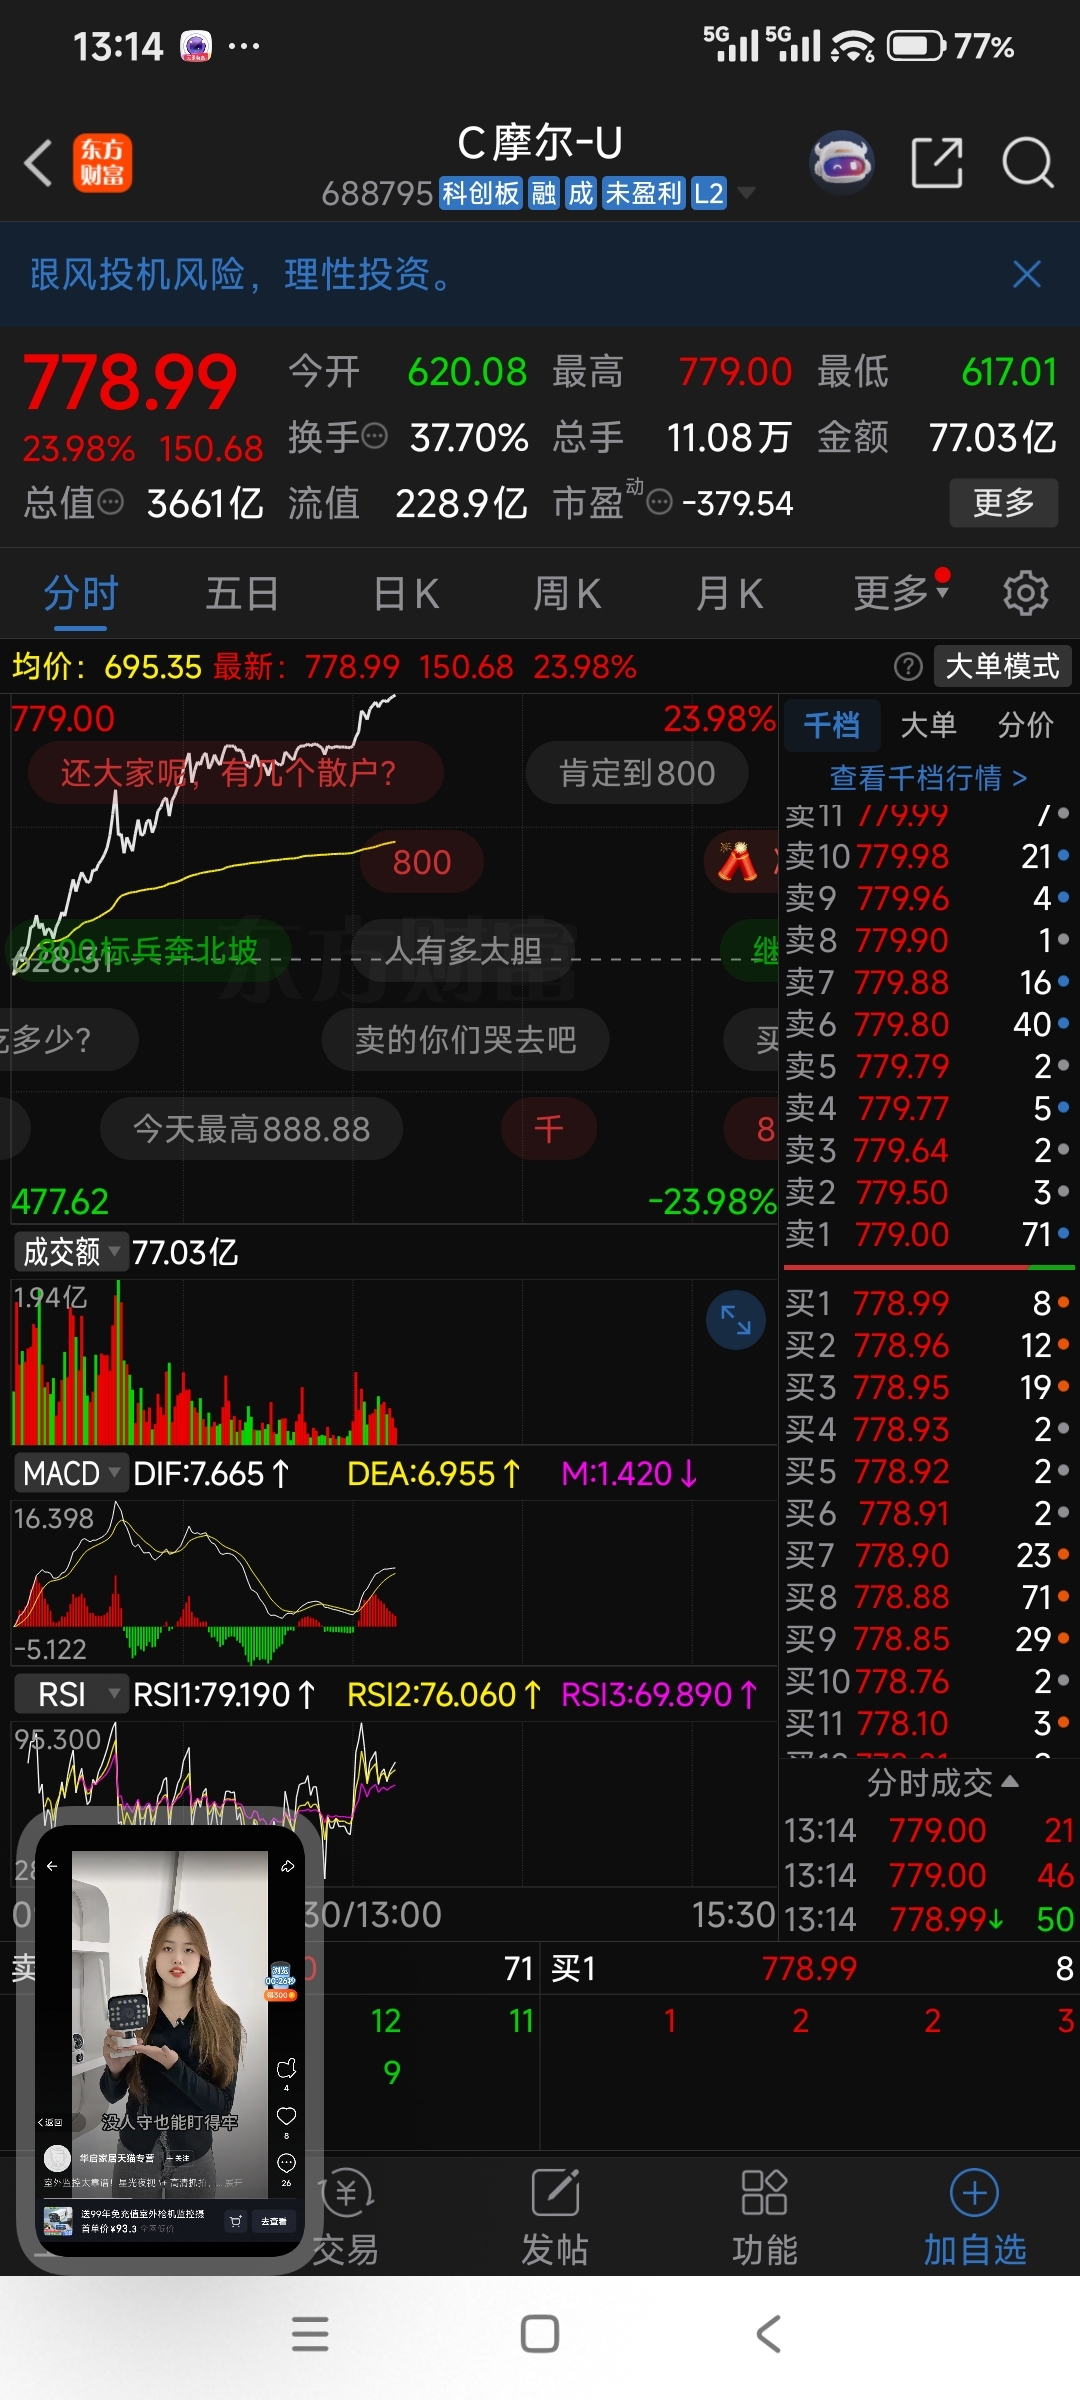Tap the 买3 778.95 order row
Viewport: 1080px width, 2400px height.
click(x=928, y=1387)
